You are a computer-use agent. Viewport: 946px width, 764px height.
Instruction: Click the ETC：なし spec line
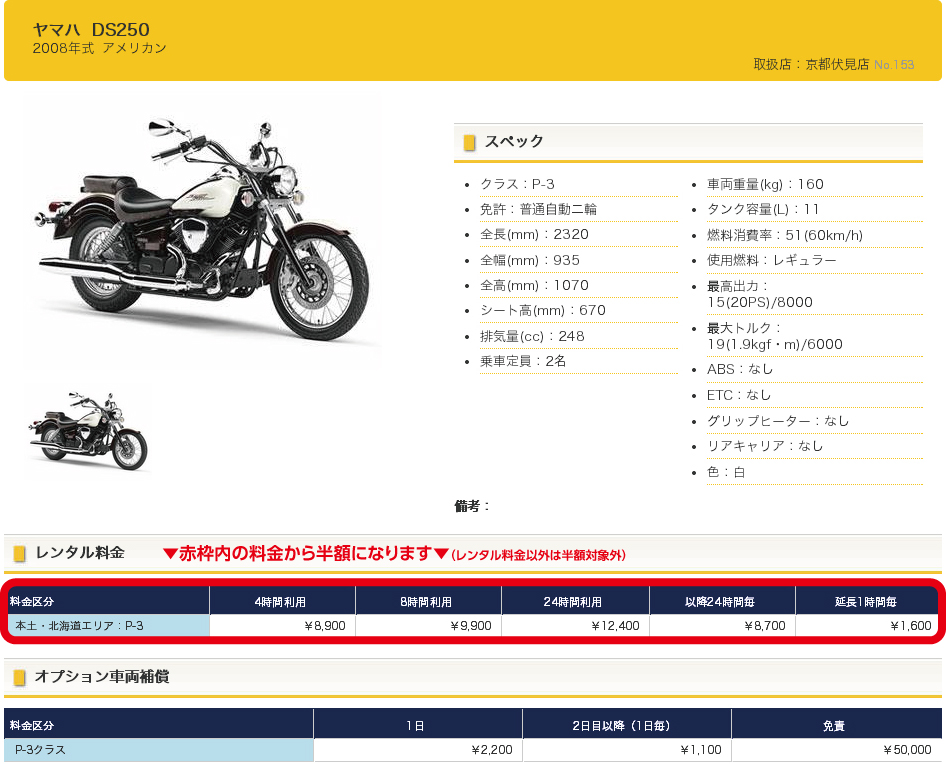tap(739, 395)
